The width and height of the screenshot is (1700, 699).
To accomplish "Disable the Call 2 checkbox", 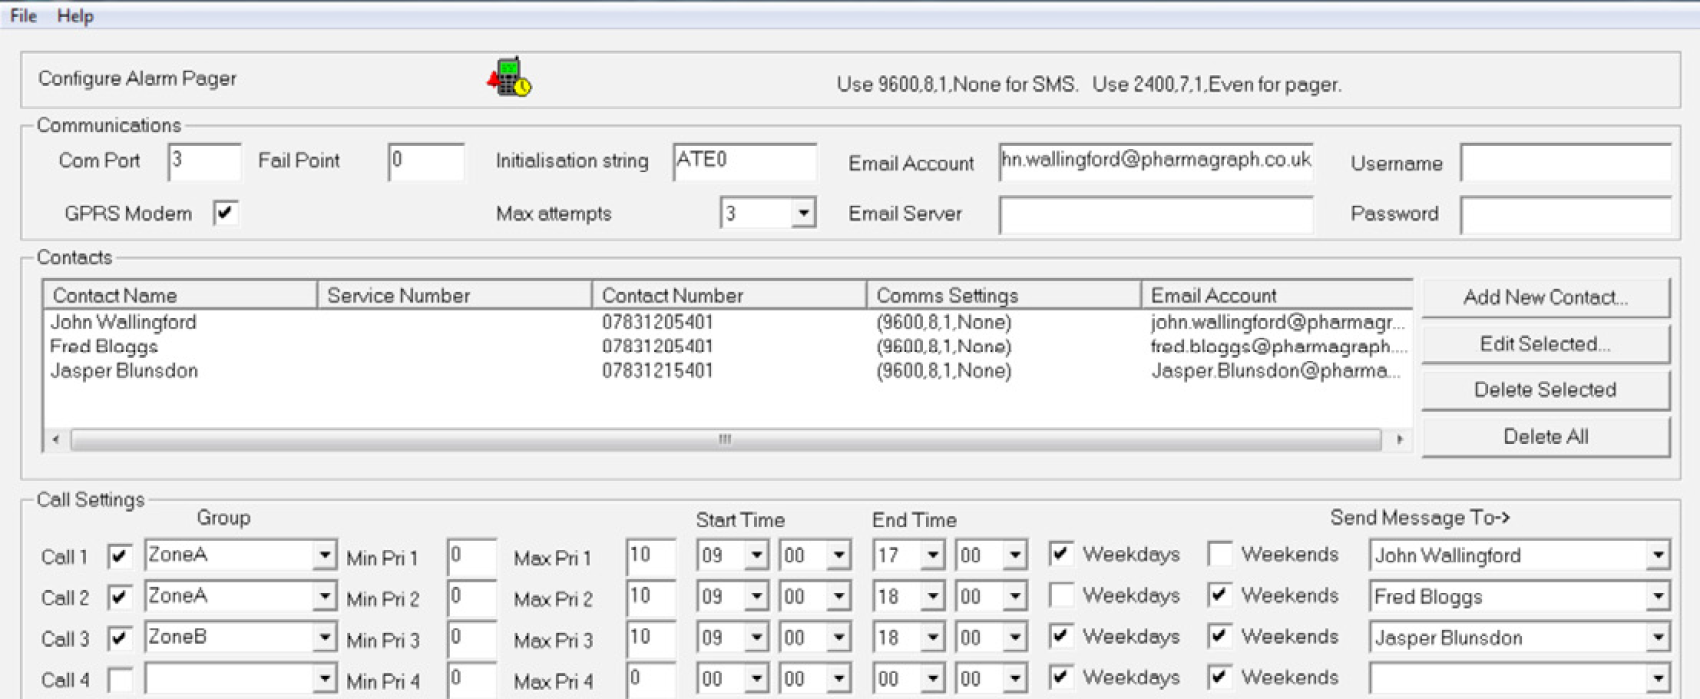I will [x=120, y=598].
